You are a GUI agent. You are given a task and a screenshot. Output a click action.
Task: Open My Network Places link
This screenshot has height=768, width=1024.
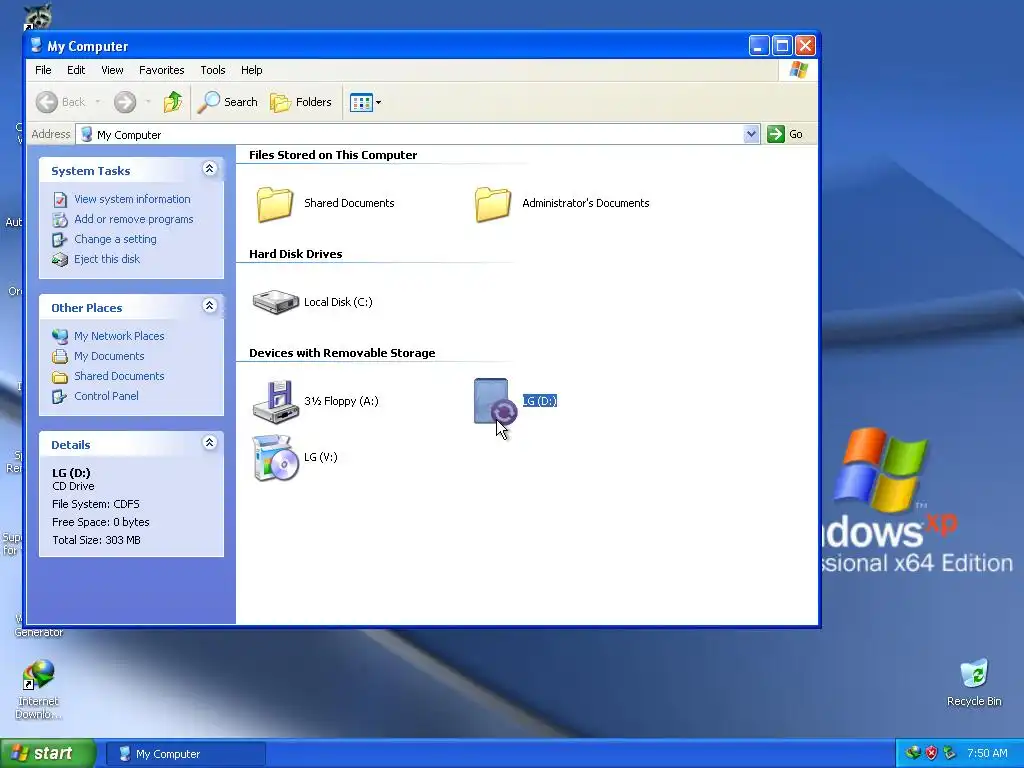120,336
